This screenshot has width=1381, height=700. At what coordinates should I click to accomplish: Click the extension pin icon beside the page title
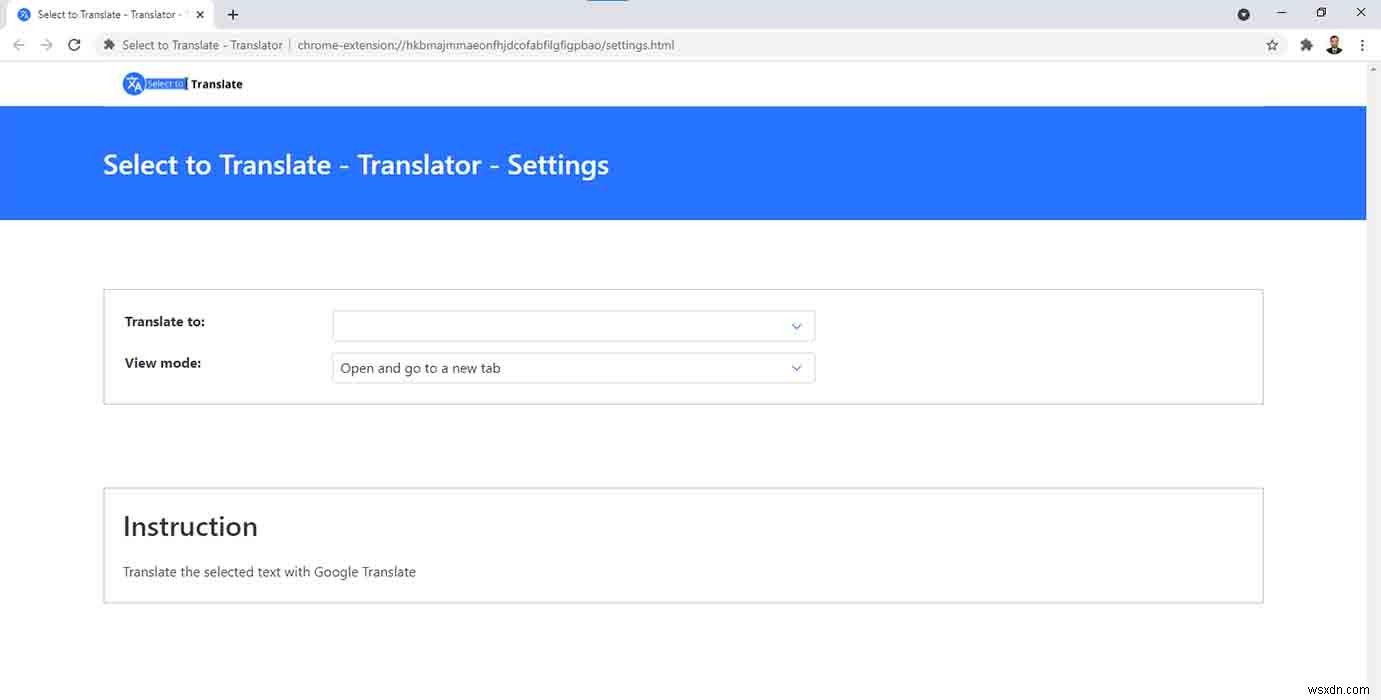click(x=108, y=44)
